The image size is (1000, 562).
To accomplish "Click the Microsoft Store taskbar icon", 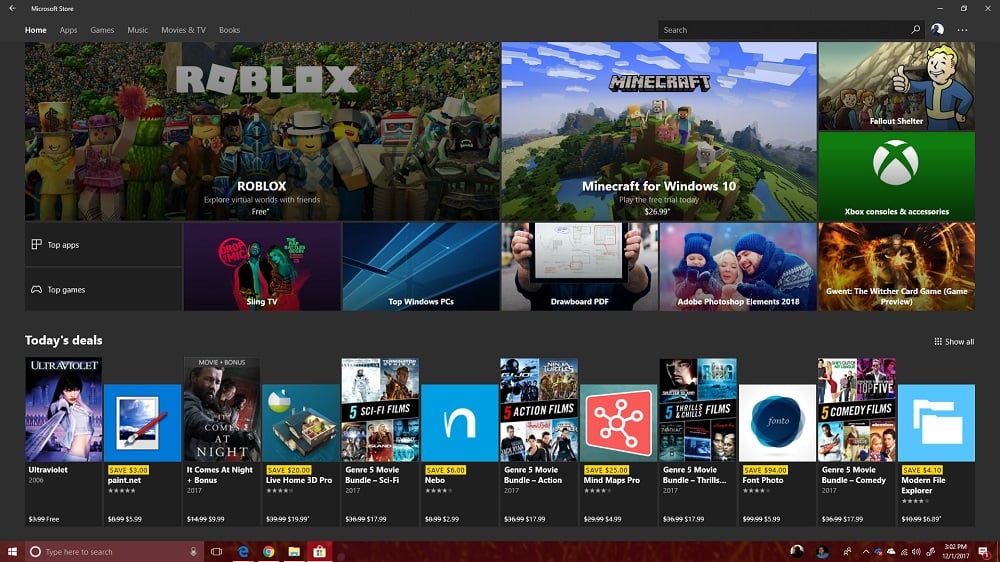I will pos(320,552).
